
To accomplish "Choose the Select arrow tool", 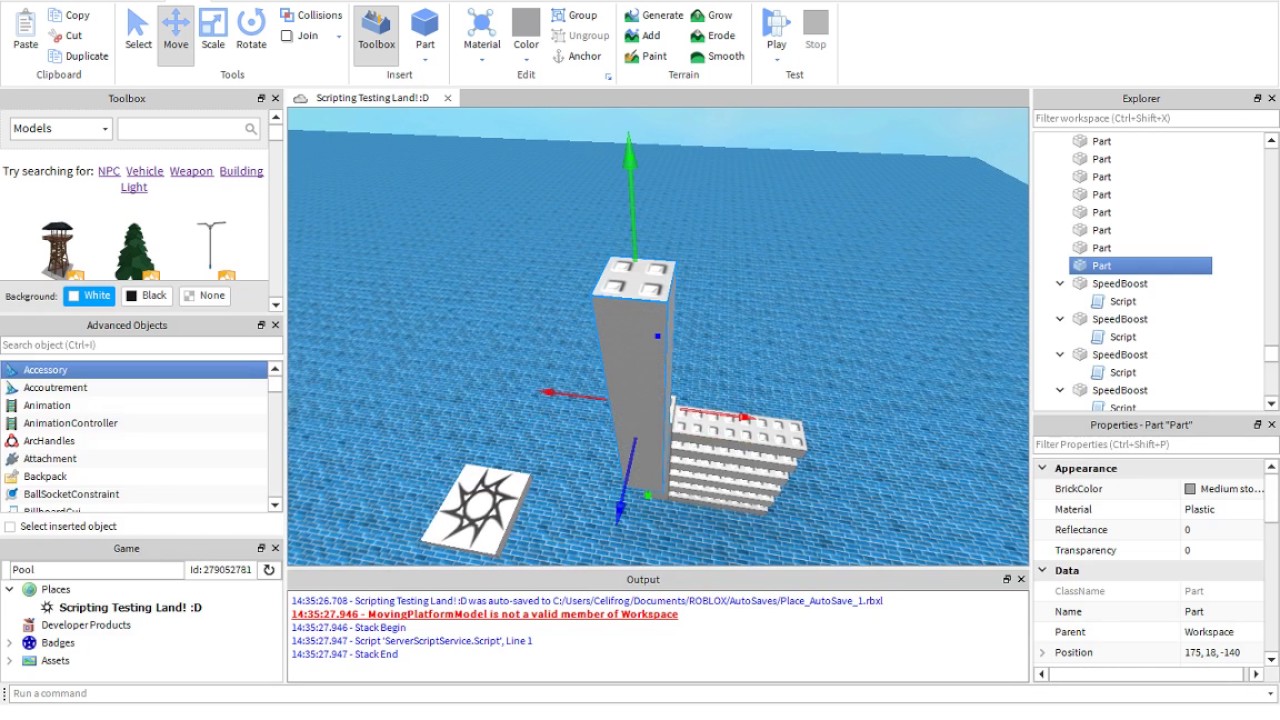I will 138,29.
